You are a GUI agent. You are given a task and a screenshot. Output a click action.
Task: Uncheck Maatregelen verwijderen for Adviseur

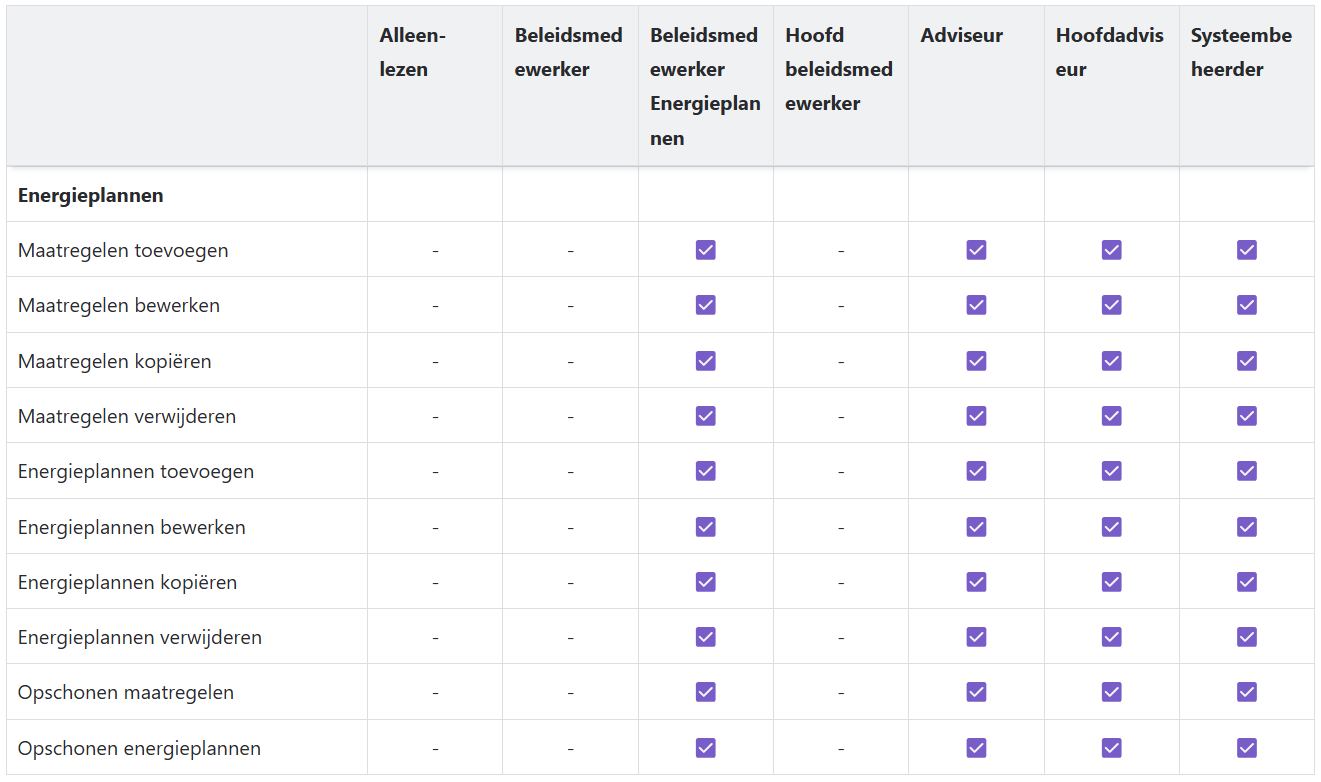click(x=976, y=416)
